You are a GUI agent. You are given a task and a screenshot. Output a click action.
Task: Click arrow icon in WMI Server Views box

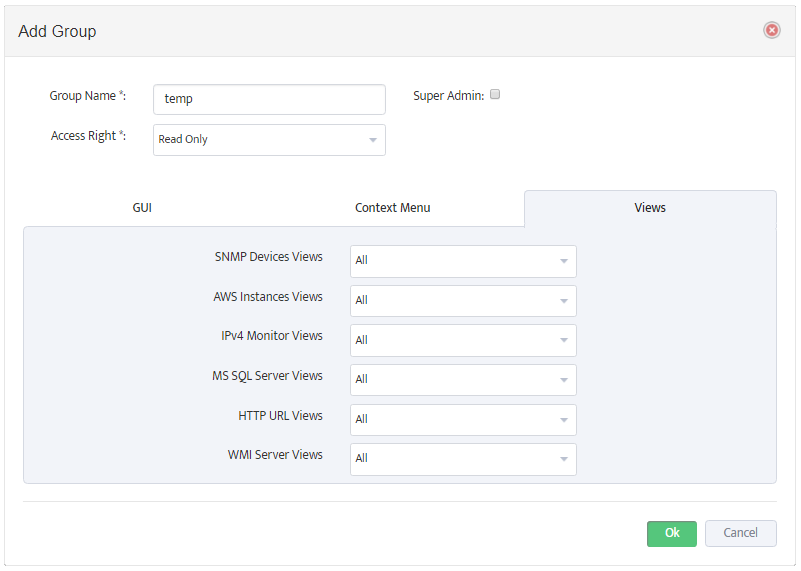click(564, 459)
